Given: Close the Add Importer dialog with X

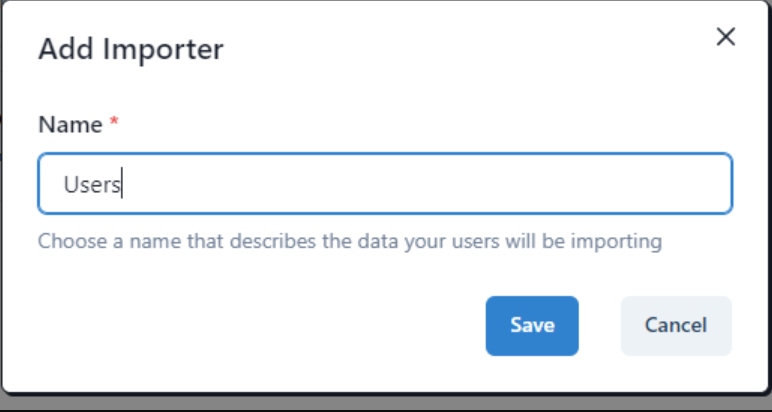Looking at the screenshot, I should pos(726,37).
